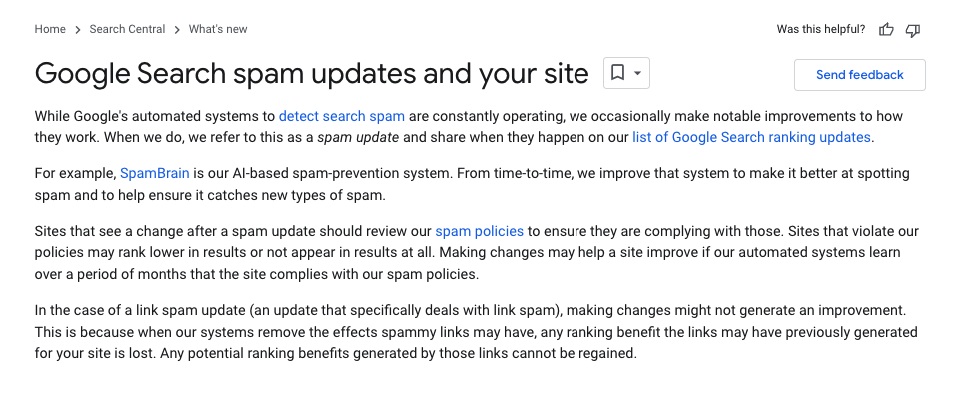Click the paragraph beginning 'In the case of'

tap(476, 332)
